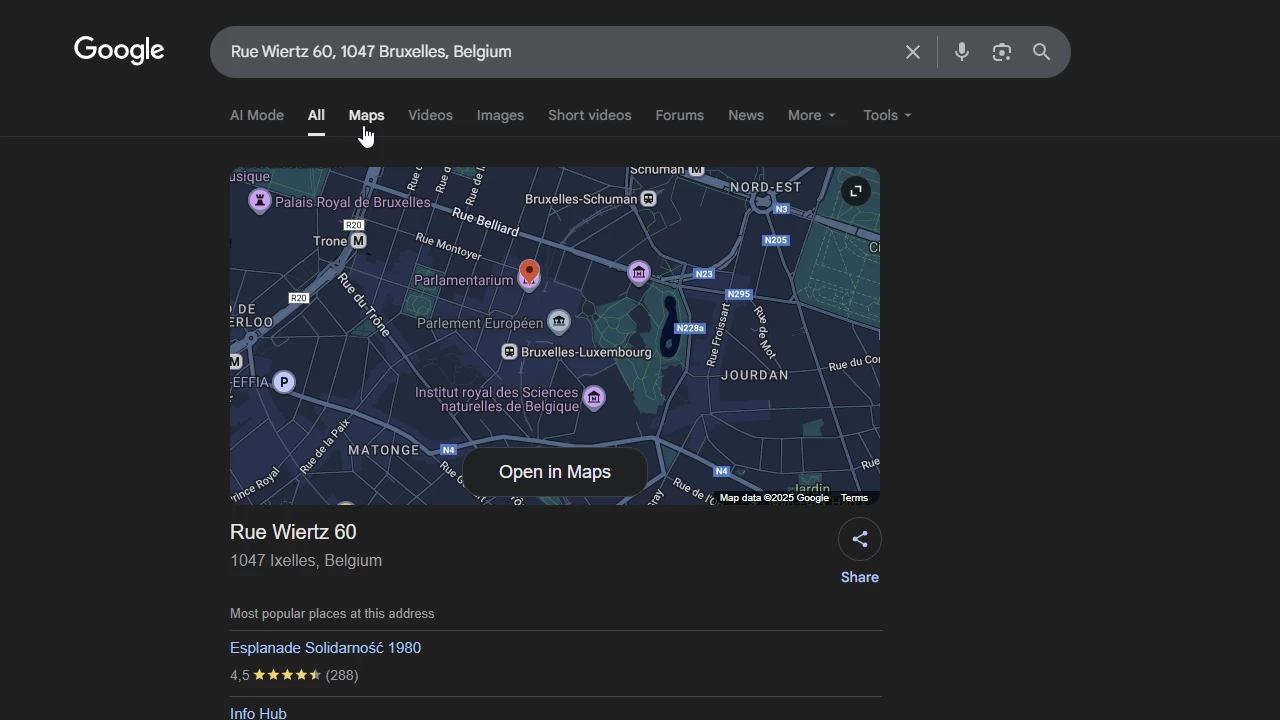This screenshot has width=1280, height=720.
Task: Select the Palais Royal de Bruxelles marker icon
Action: point(260,202)
